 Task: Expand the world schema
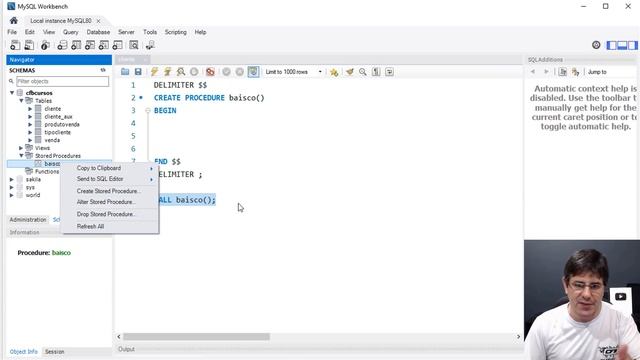pyautogui.click(x=12, y=195)
